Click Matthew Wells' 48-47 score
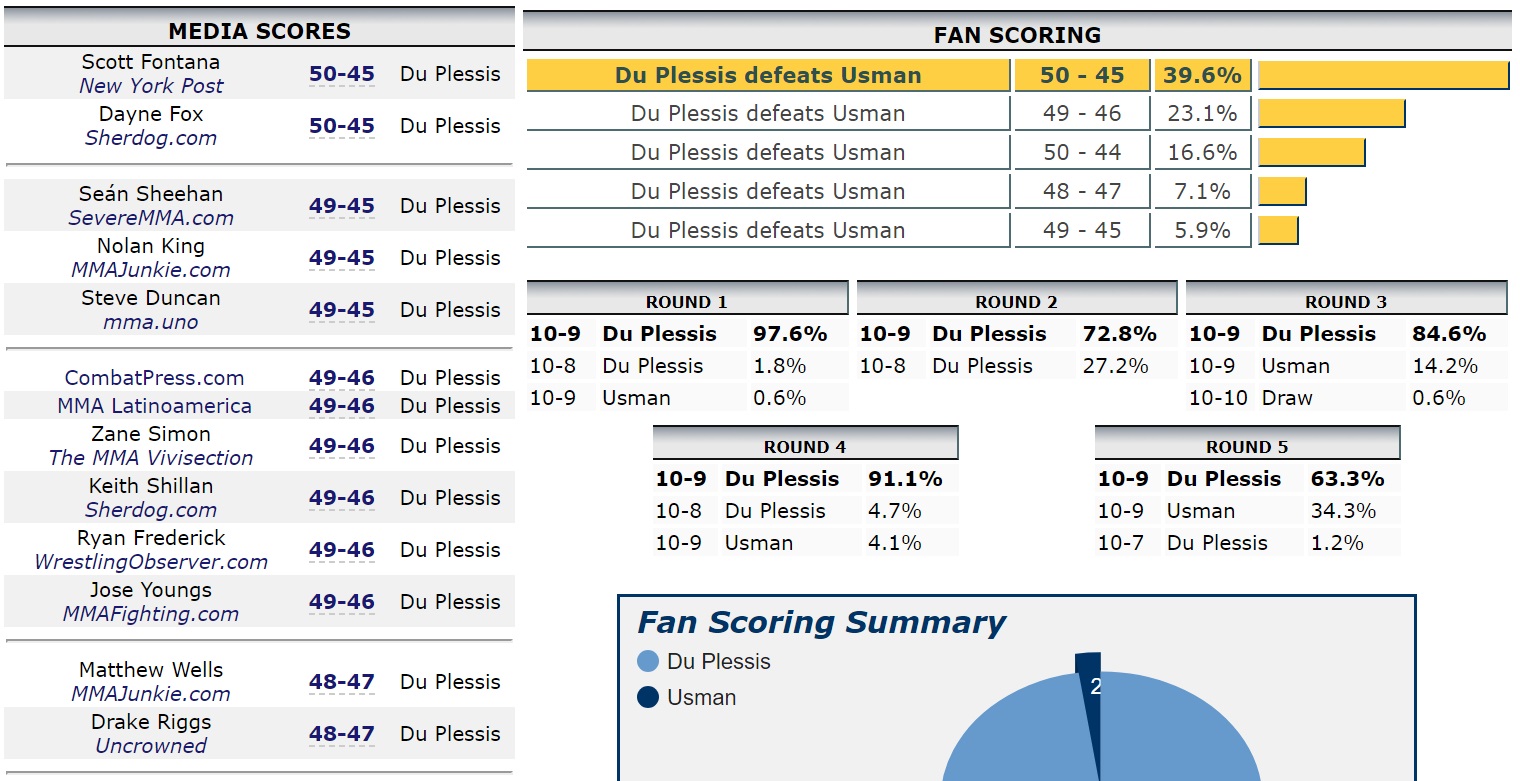This screenshot has height=781, width=1520. [341, 682]
